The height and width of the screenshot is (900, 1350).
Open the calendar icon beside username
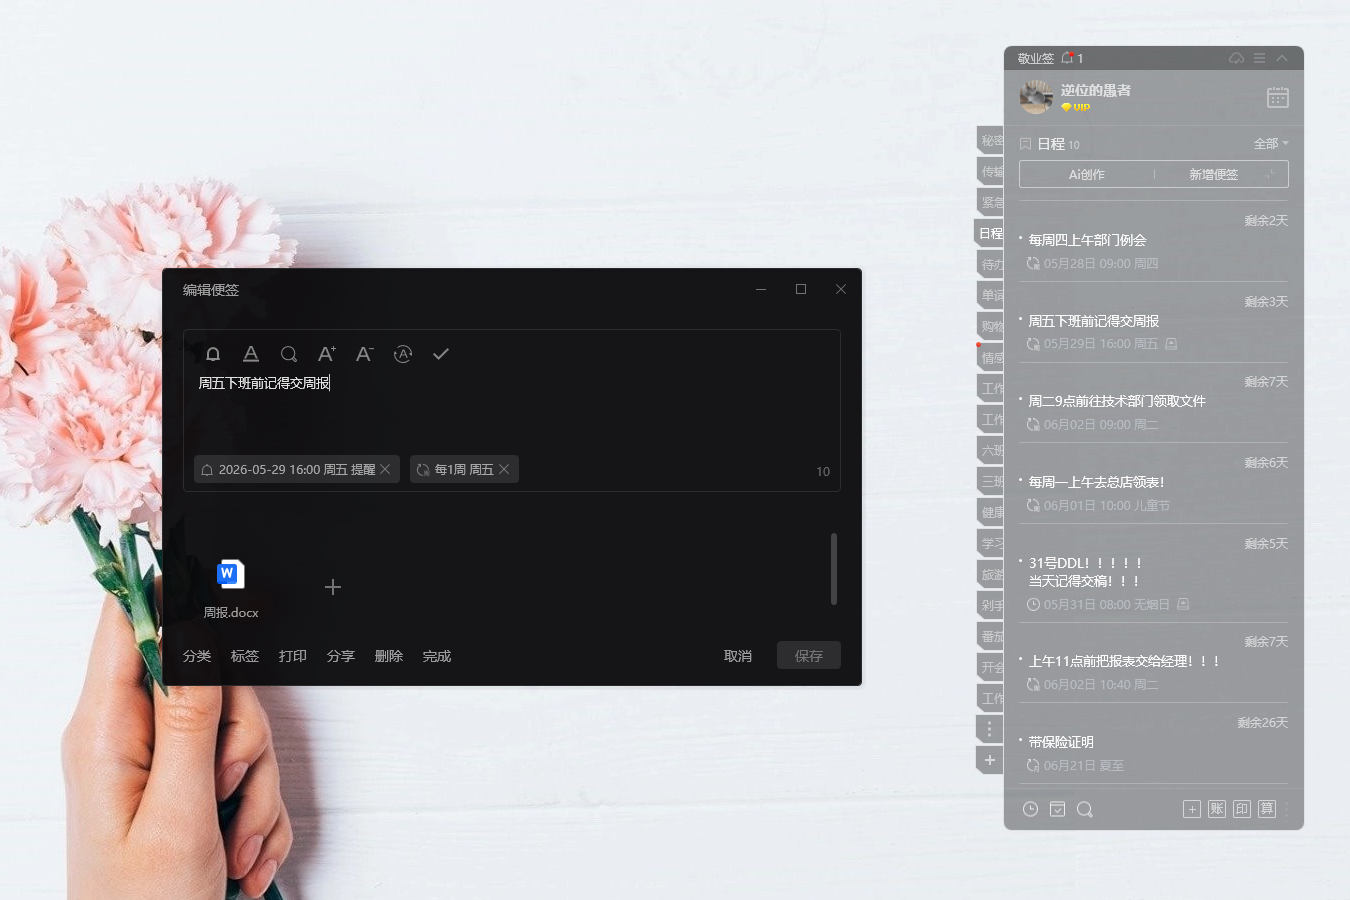point(1278,97)
